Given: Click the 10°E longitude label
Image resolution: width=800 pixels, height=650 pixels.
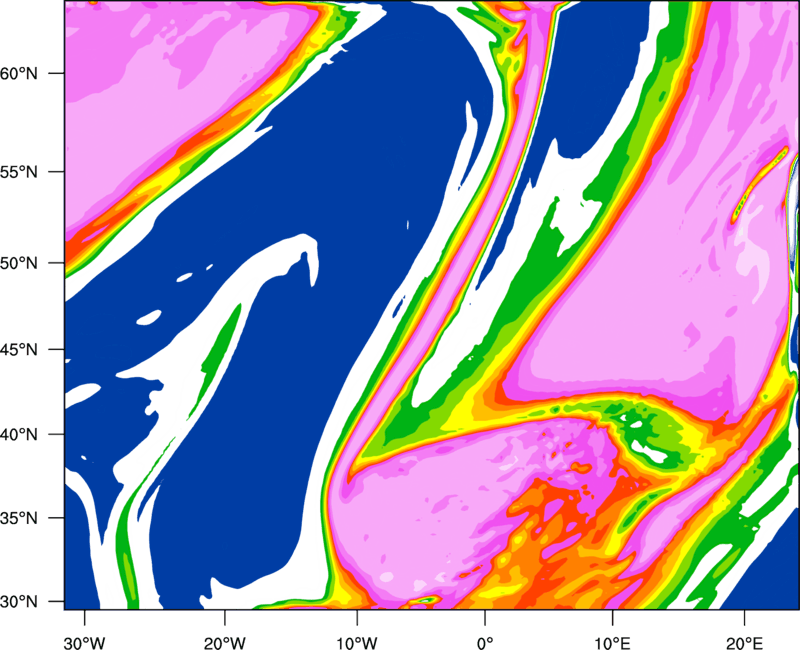Looking at the screenshot, I should click(x=612, y=643).
